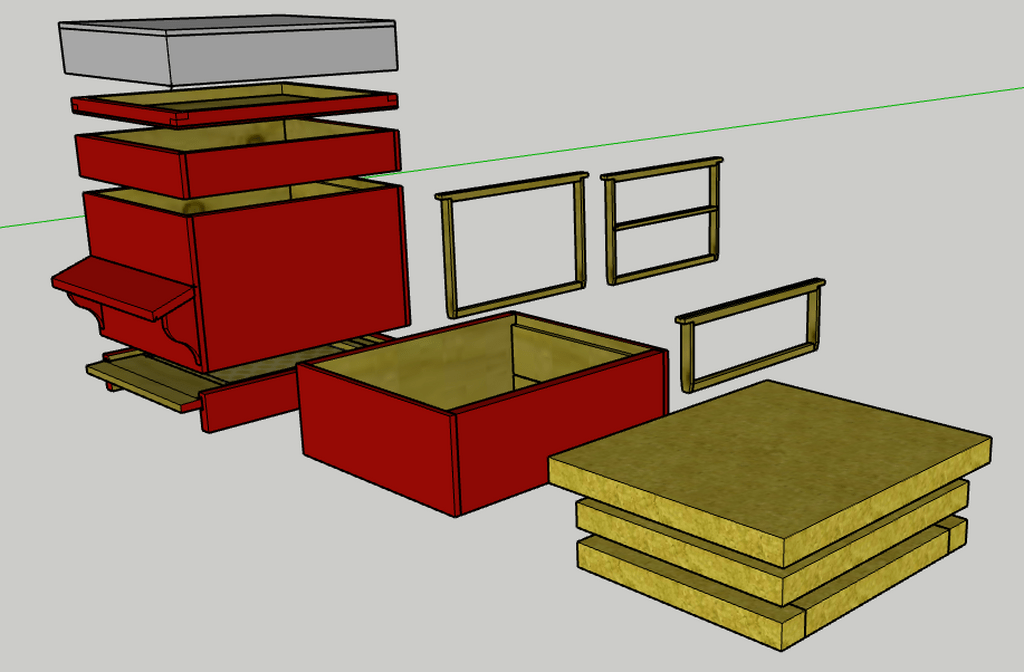Click the short shallow wooden frame
The image size is (1024, 672).
(750, 334)
